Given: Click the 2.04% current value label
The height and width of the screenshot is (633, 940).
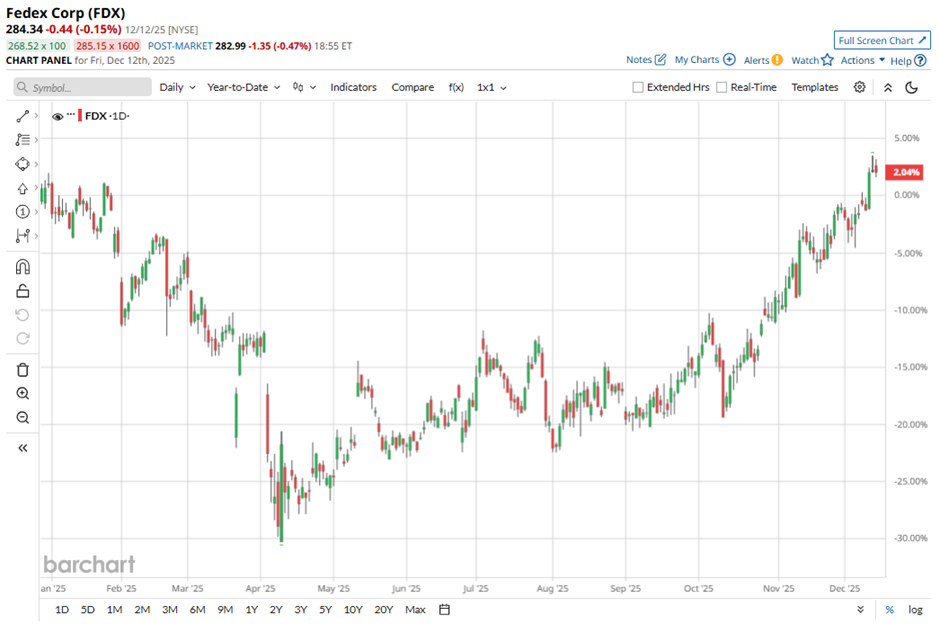Looking at the screenshot, I should [906, 172].
